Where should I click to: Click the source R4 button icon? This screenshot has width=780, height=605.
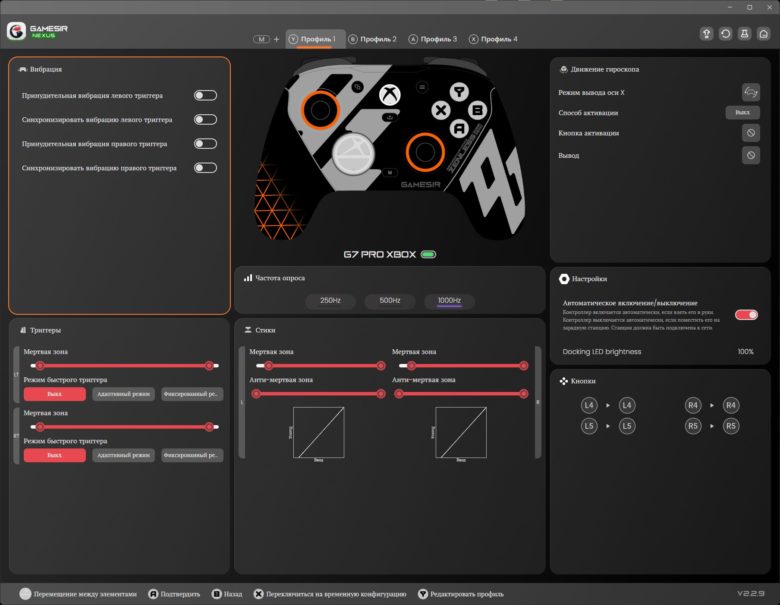693,405
